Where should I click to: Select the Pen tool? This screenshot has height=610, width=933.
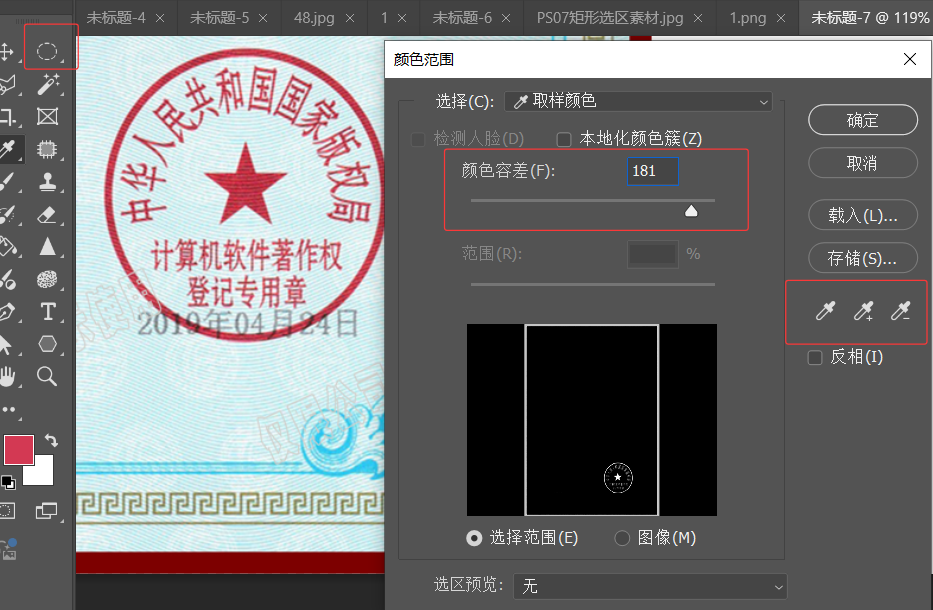tap(7, 312)
